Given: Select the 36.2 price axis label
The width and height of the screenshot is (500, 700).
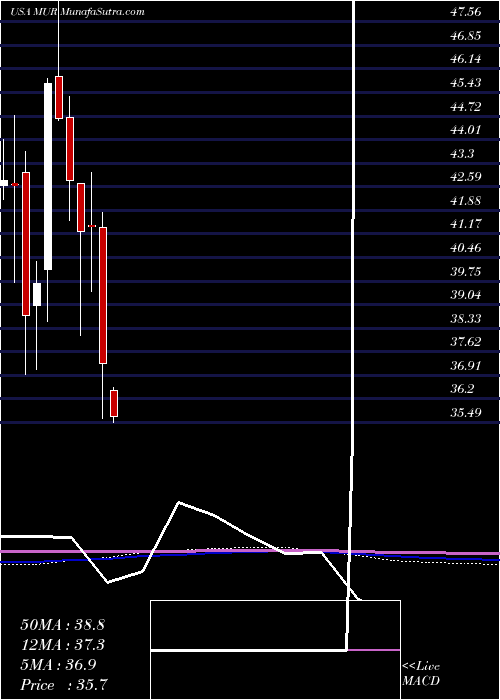Looking at the screenshot, I should click(462, 389).
